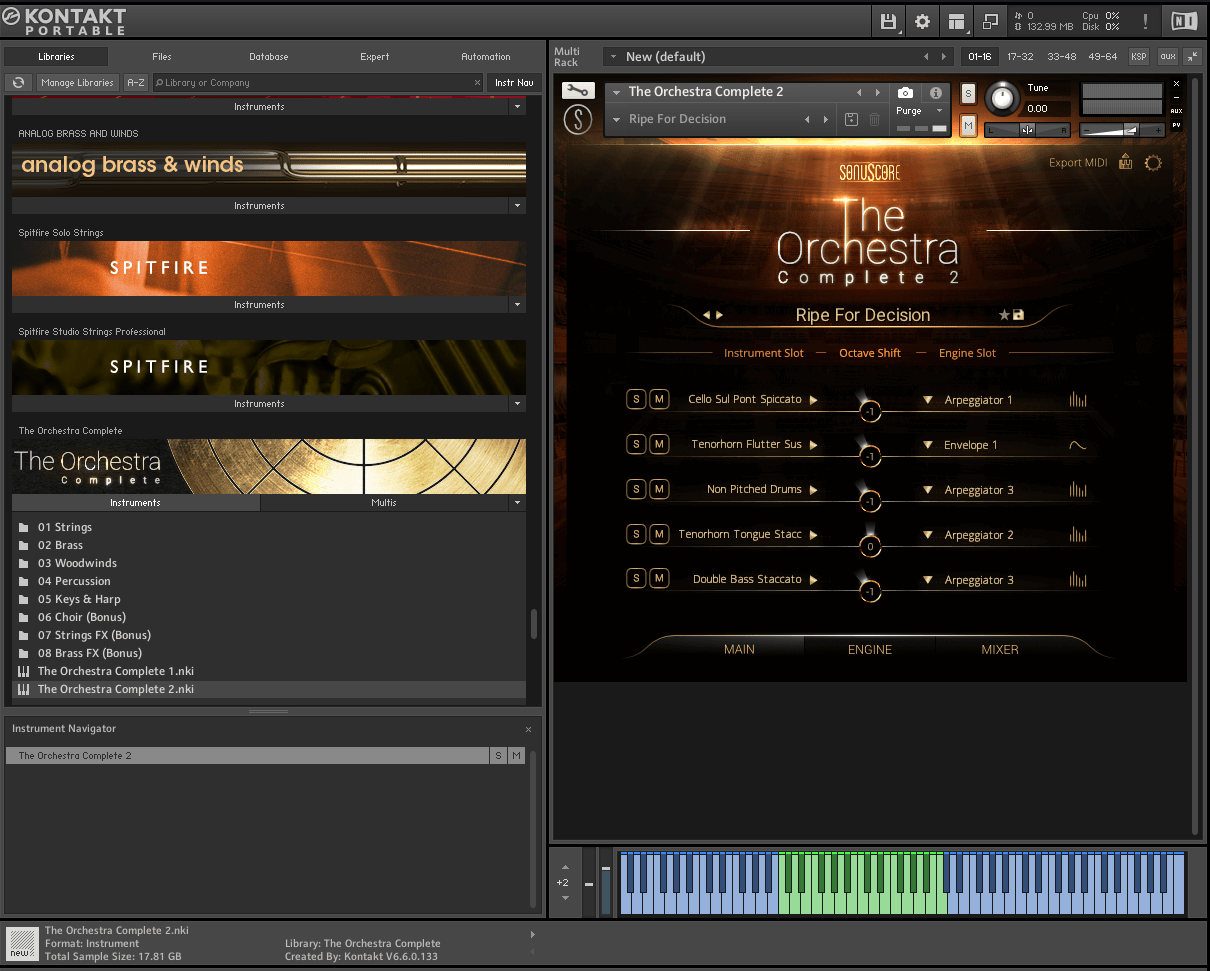Click the refresh libraries icon
Image resolution: width=1210 pixels, height=971 pixels.
coord(18,83)
